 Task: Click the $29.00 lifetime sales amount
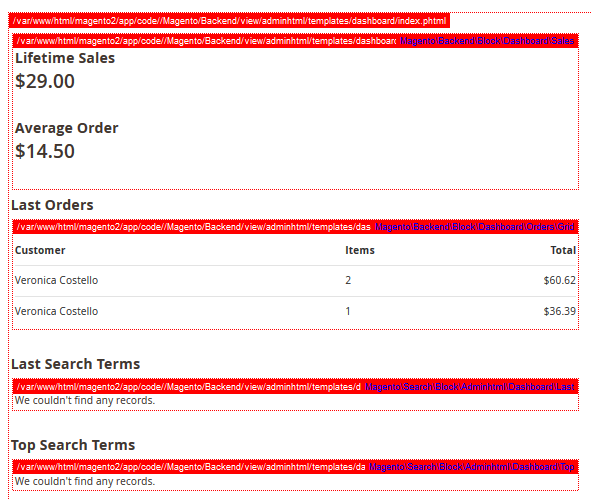coord(45,81)
